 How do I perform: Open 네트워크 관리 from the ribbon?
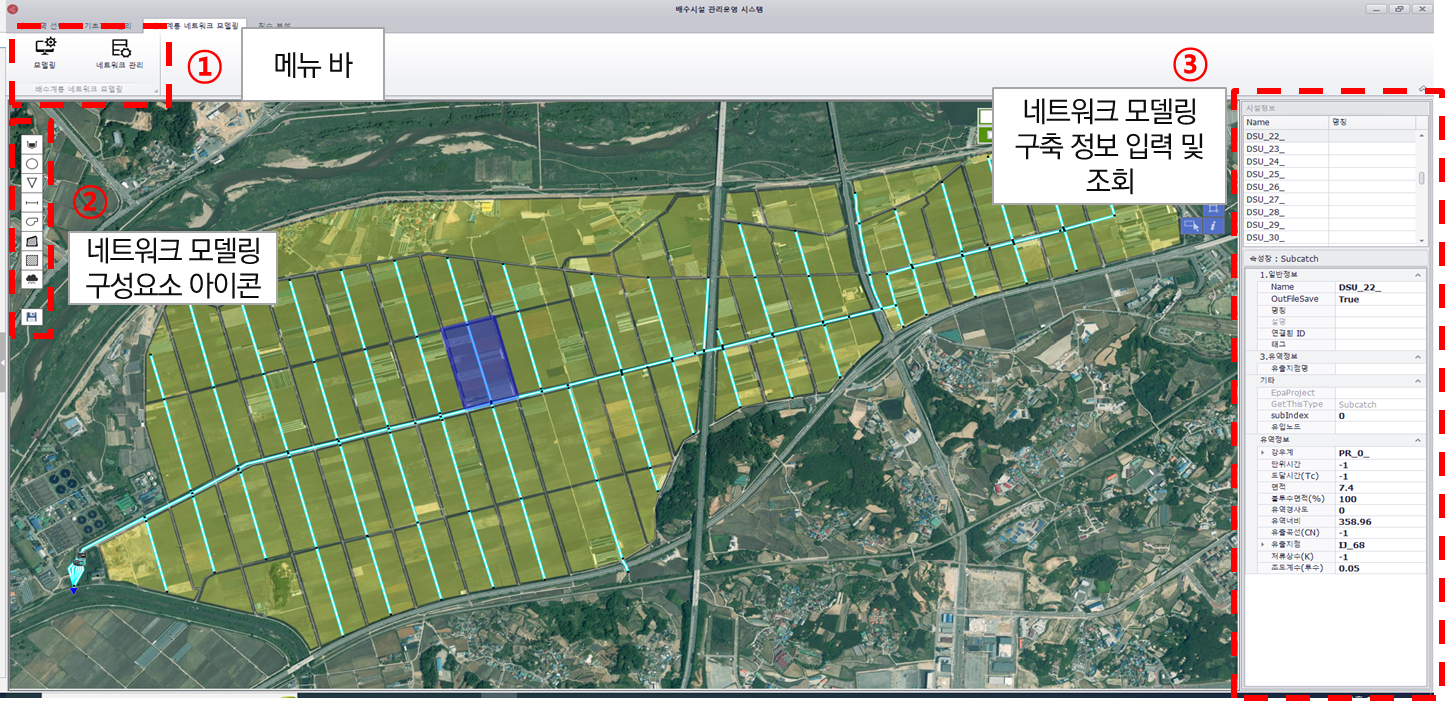(x=119, y=52)
